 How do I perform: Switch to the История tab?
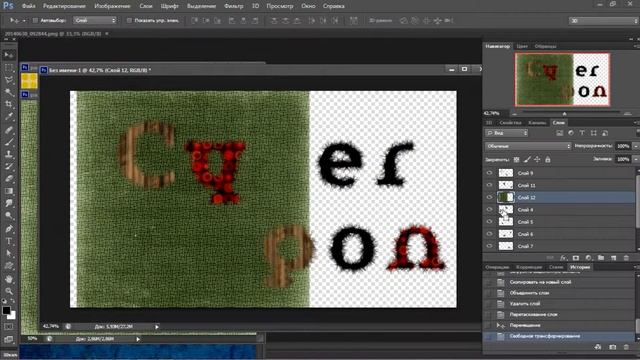pos(580,267)
